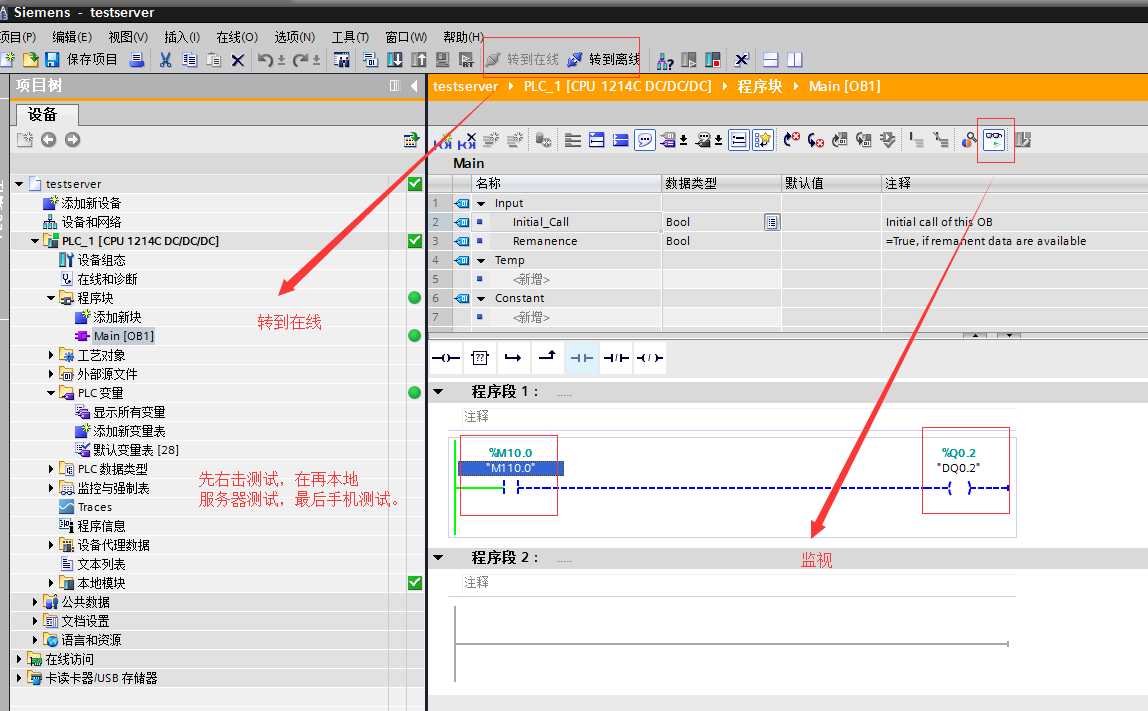The image size is (1148, 711).
Task: Click the Upload from device icon
Action: (419, 59)
